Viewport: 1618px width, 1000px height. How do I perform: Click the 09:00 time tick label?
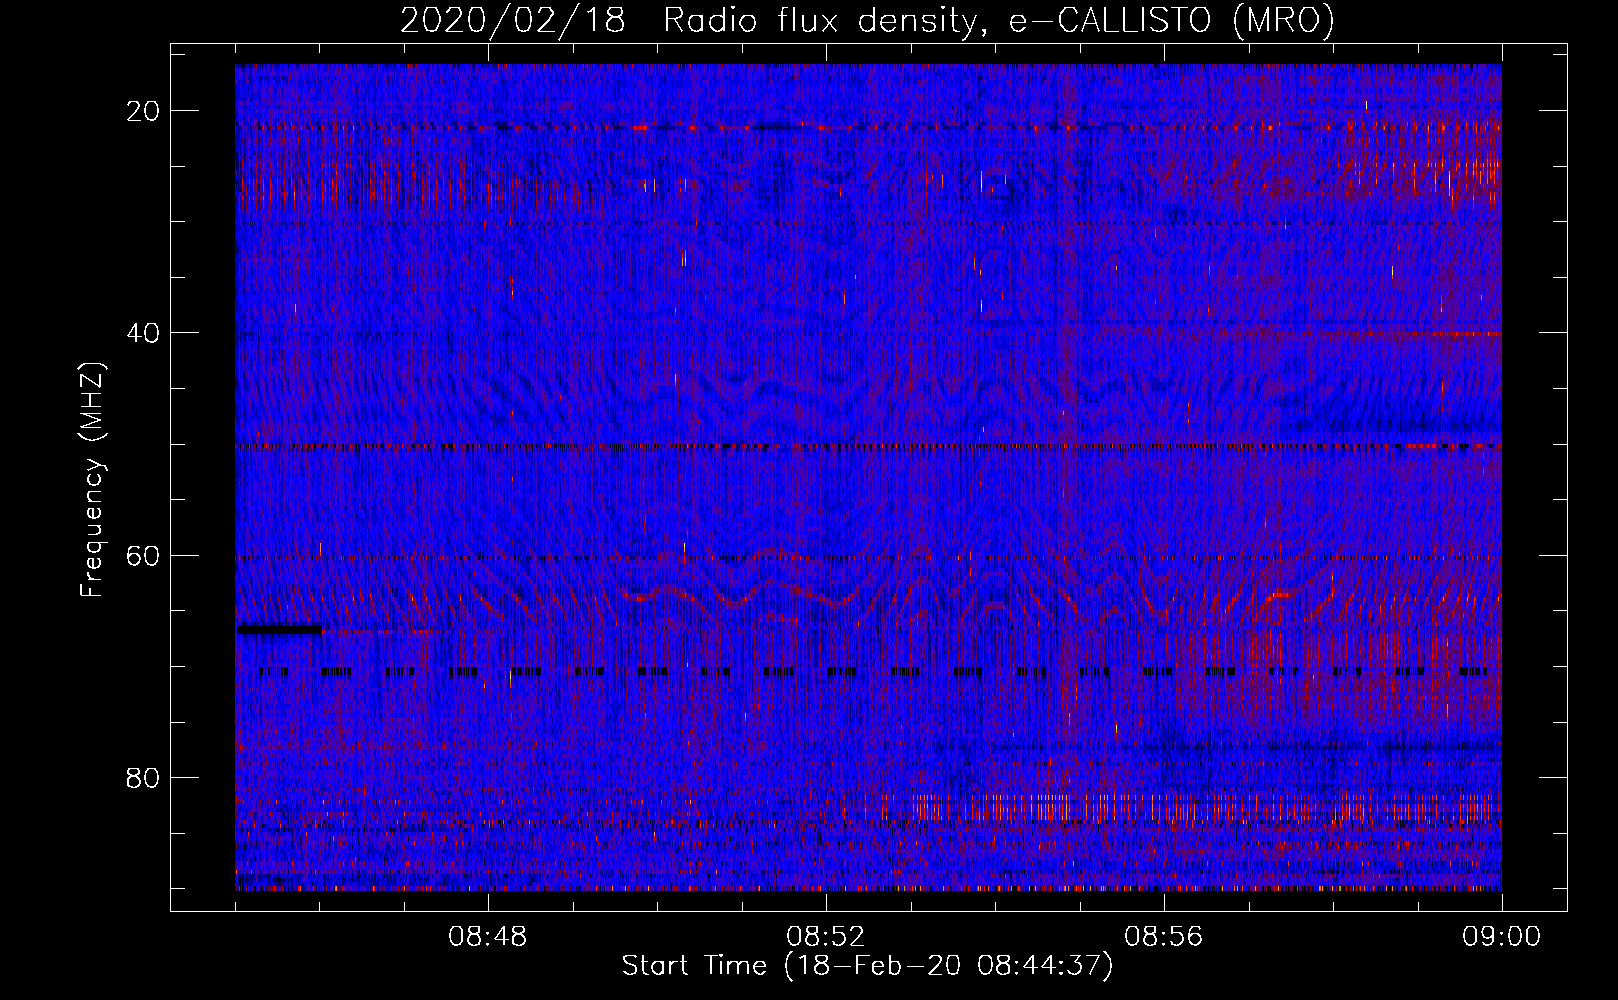pyautogui.click(x=1501, y=937)
